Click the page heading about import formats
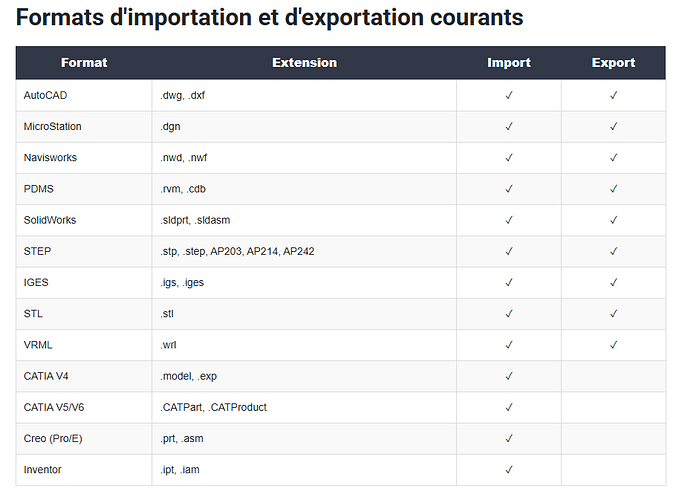Viewport: 682px width, 500px height. tap(270, 18)
